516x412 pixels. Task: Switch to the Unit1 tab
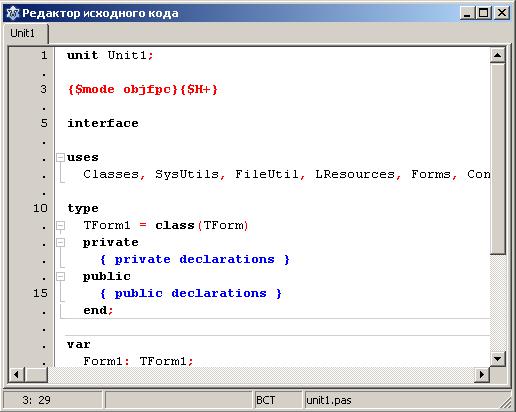tap(25, 33)
